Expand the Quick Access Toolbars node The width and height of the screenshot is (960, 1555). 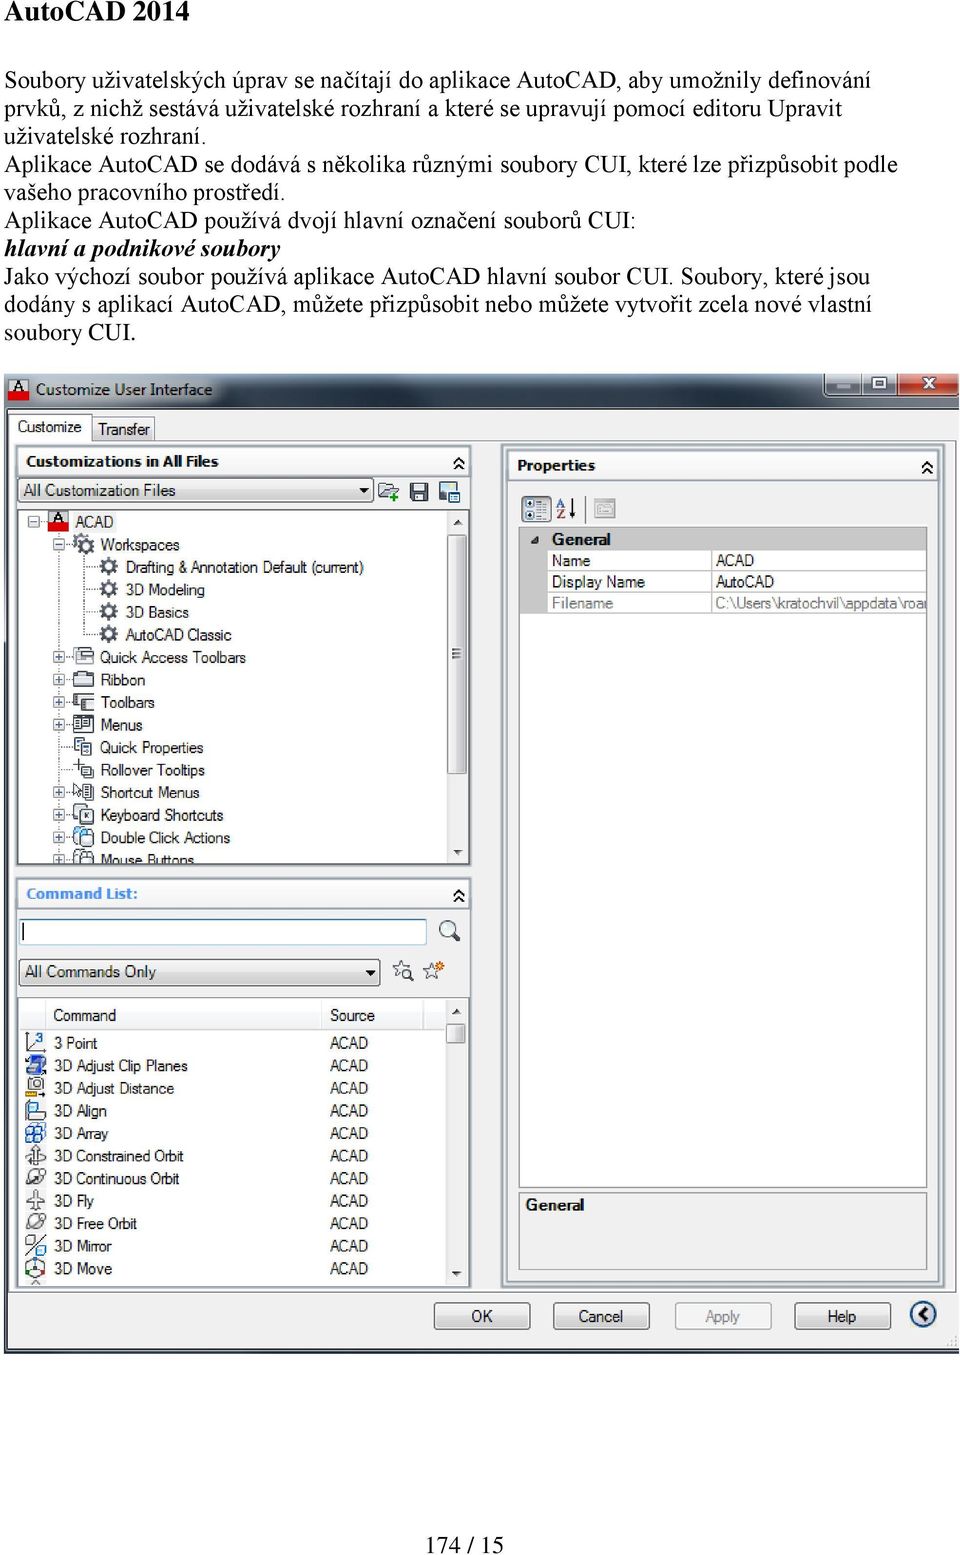[59, 657]
